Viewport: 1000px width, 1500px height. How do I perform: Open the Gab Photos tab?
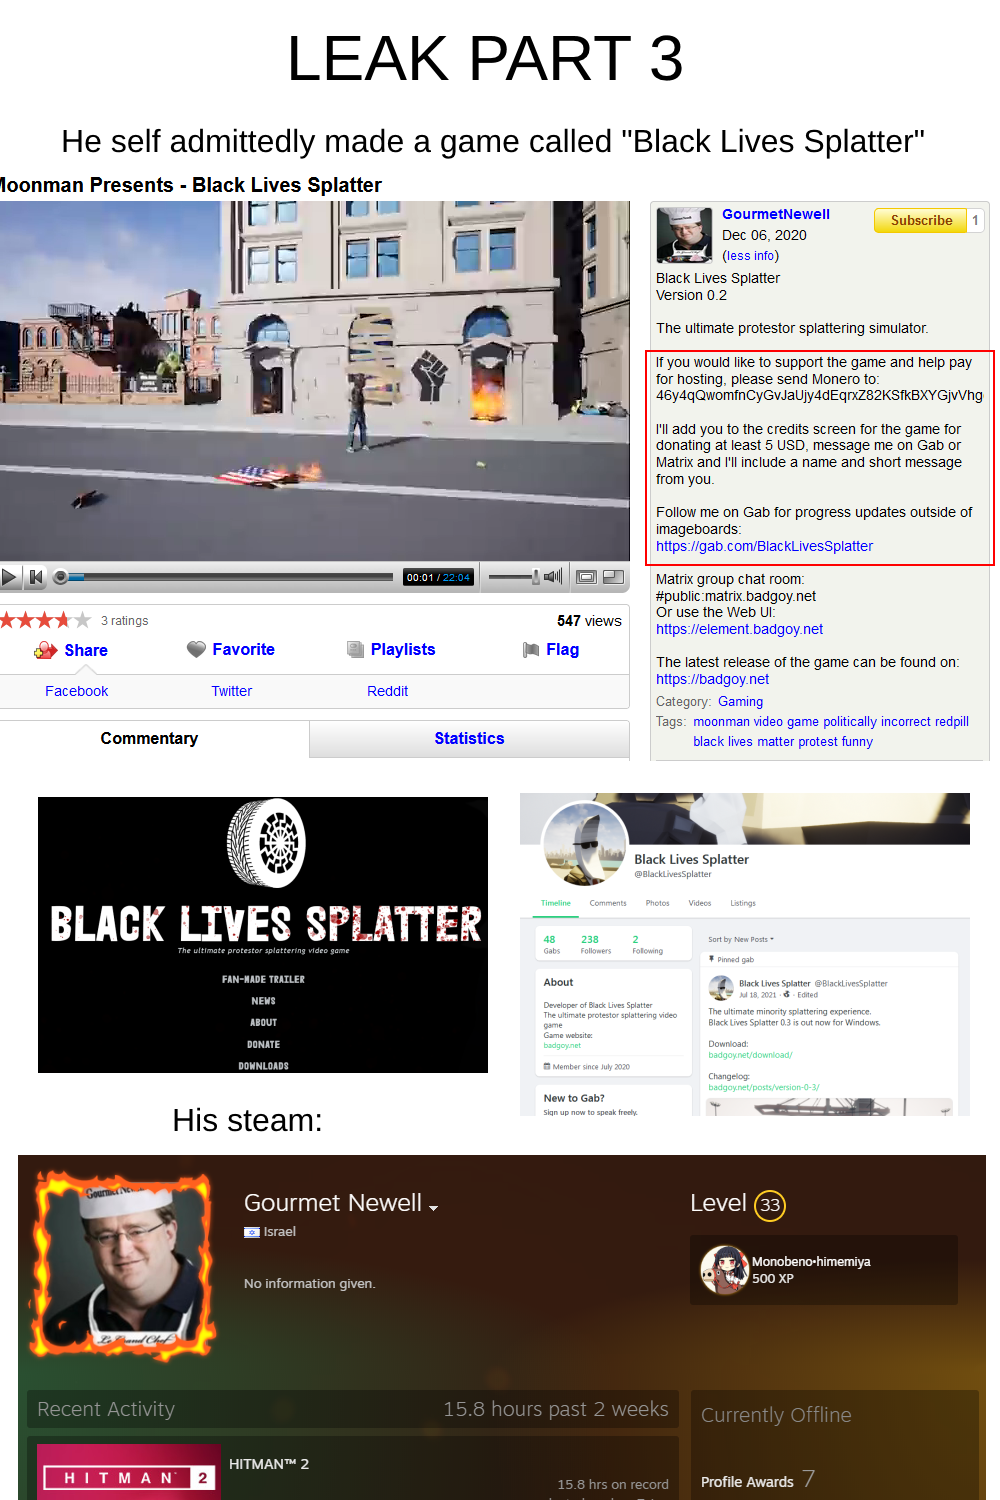point(657,903)
